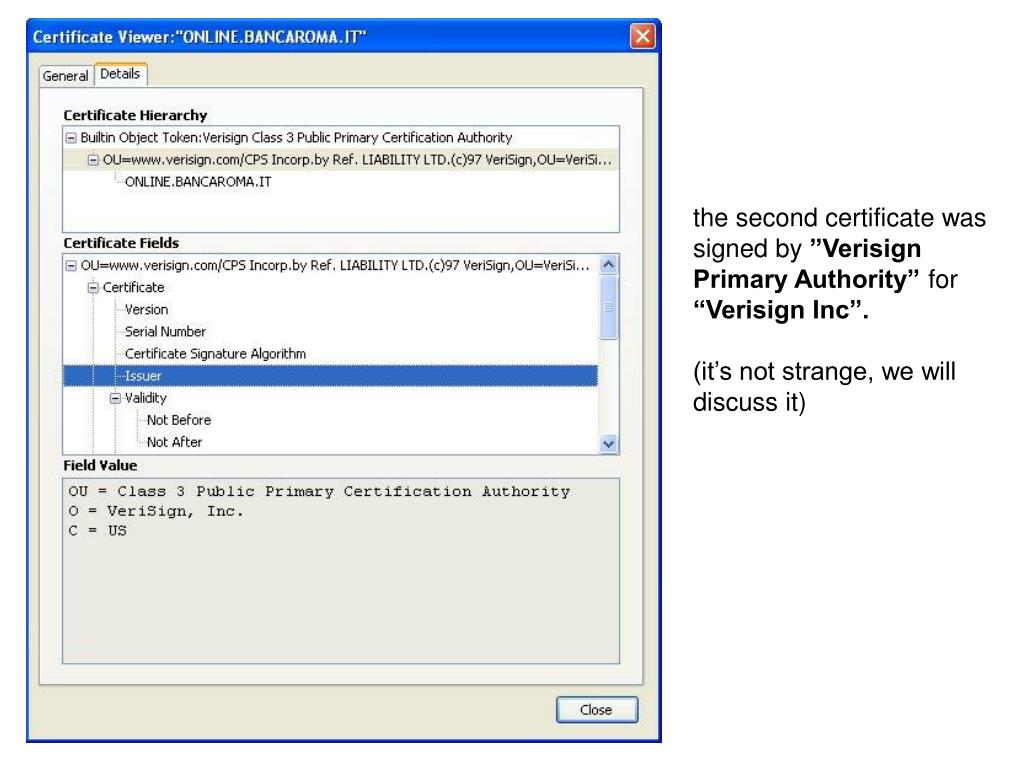Select the Not After field

[x=174, y=443]
